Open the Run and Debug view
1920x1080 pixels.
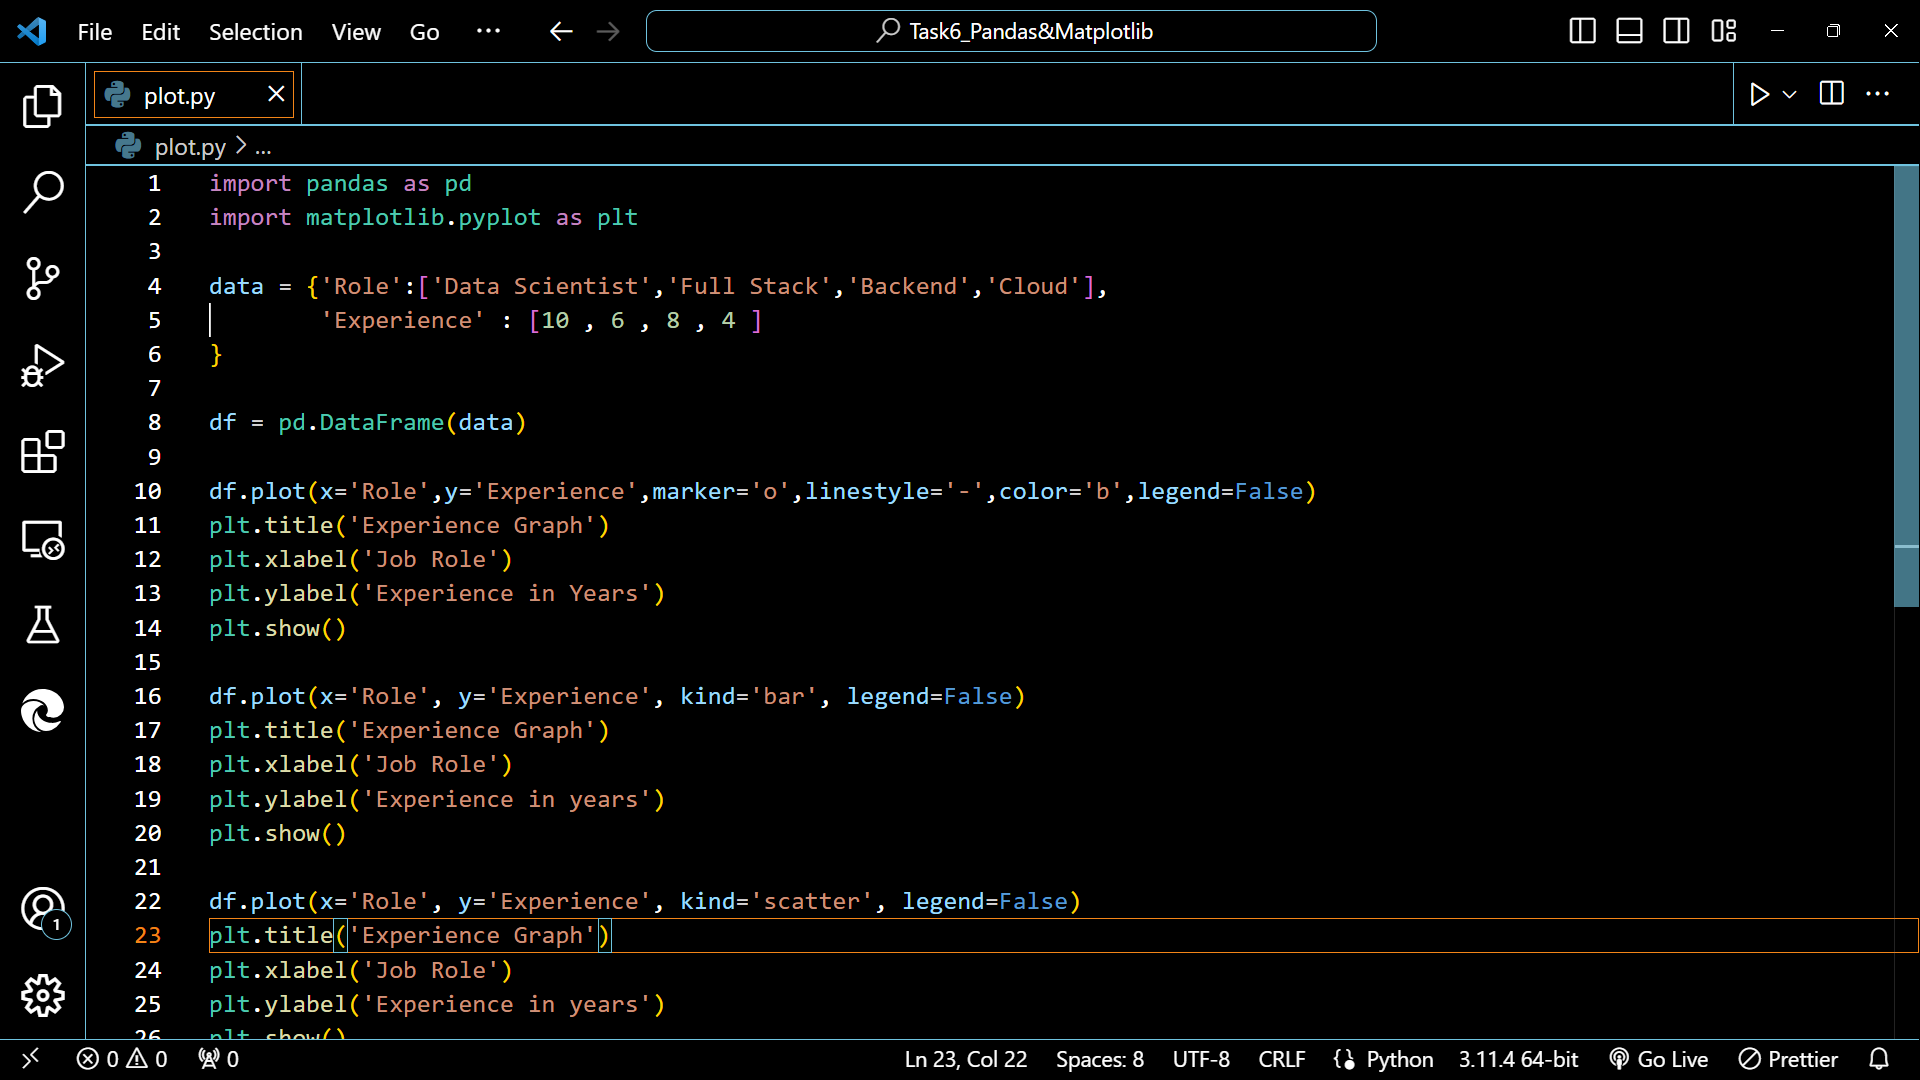click(42, 365)
